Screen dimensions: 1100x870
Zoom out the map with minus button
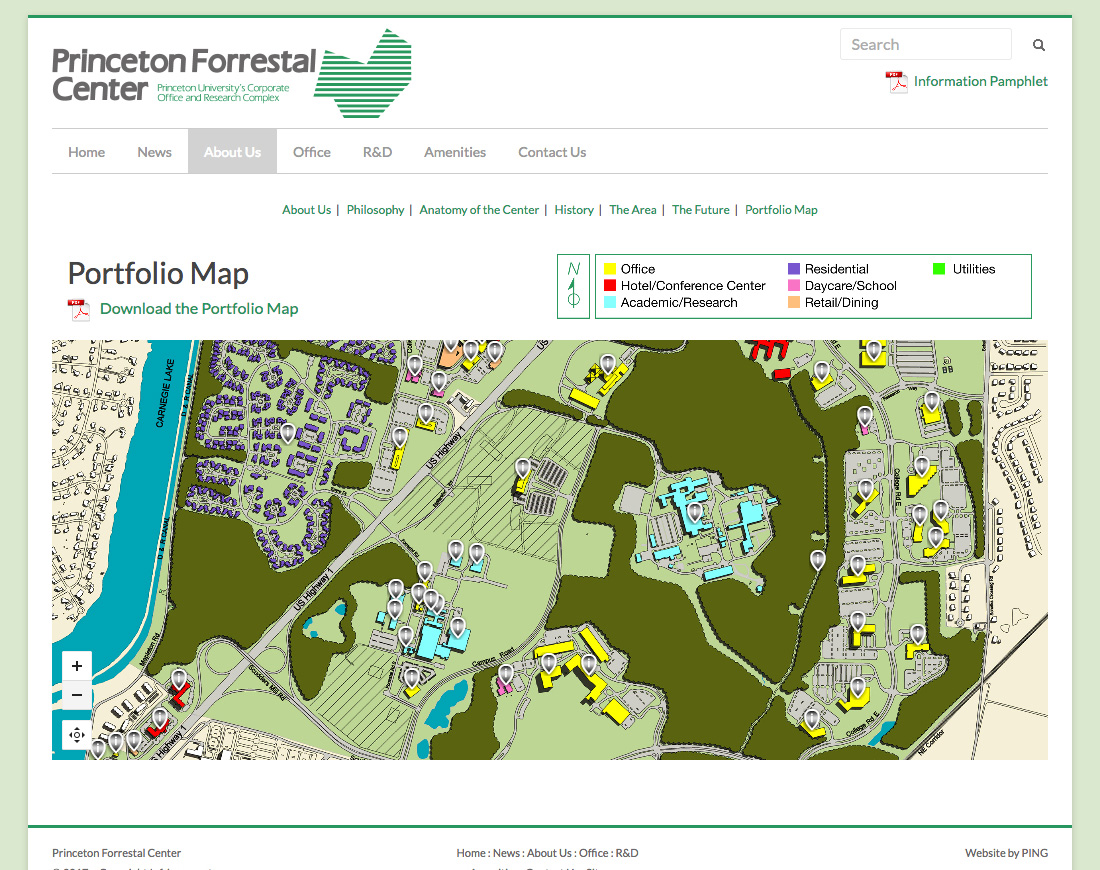77,695
